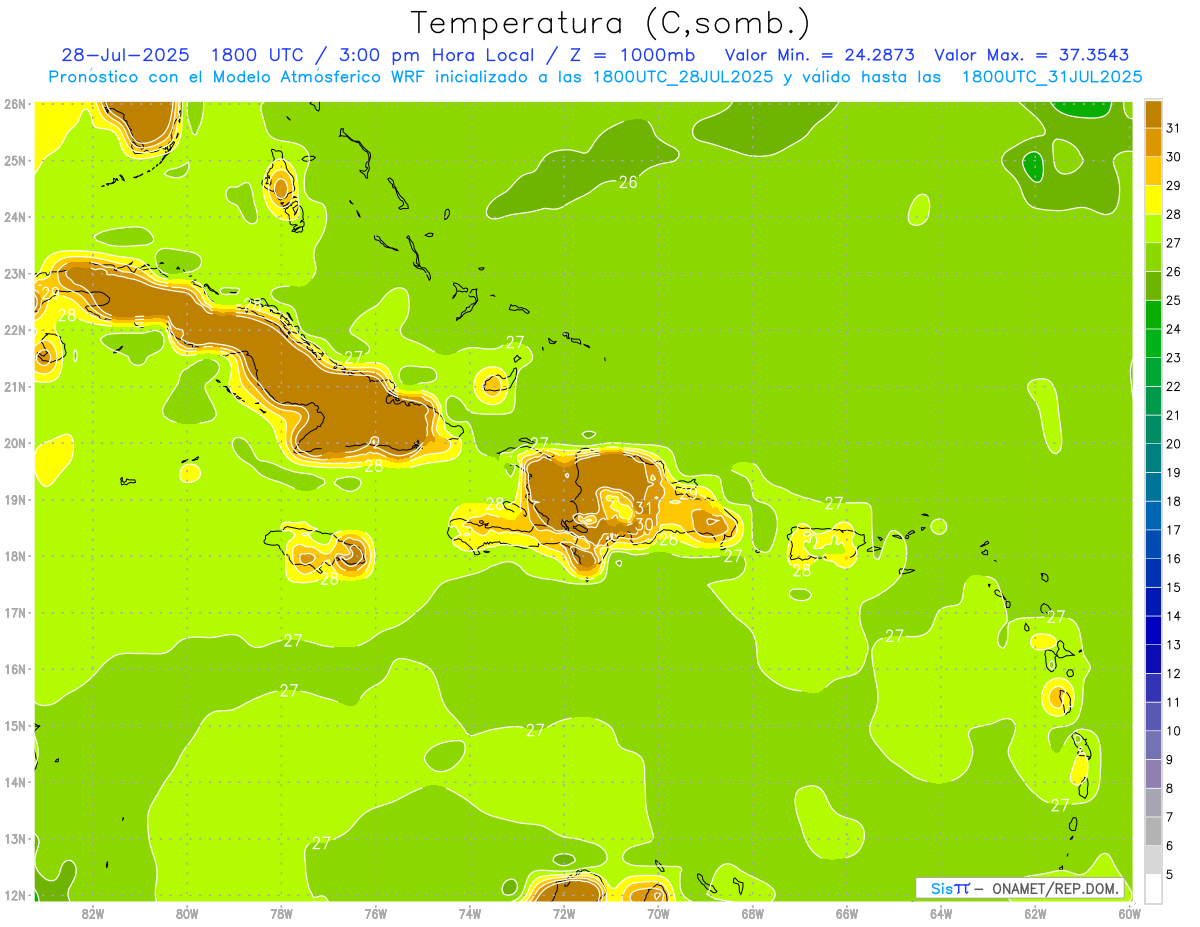Image resolution: width=1200 pixels, height=927 pixels.
Task: Pick the green legend swatch between 26 and 27
Action: tap(1153, 257)
